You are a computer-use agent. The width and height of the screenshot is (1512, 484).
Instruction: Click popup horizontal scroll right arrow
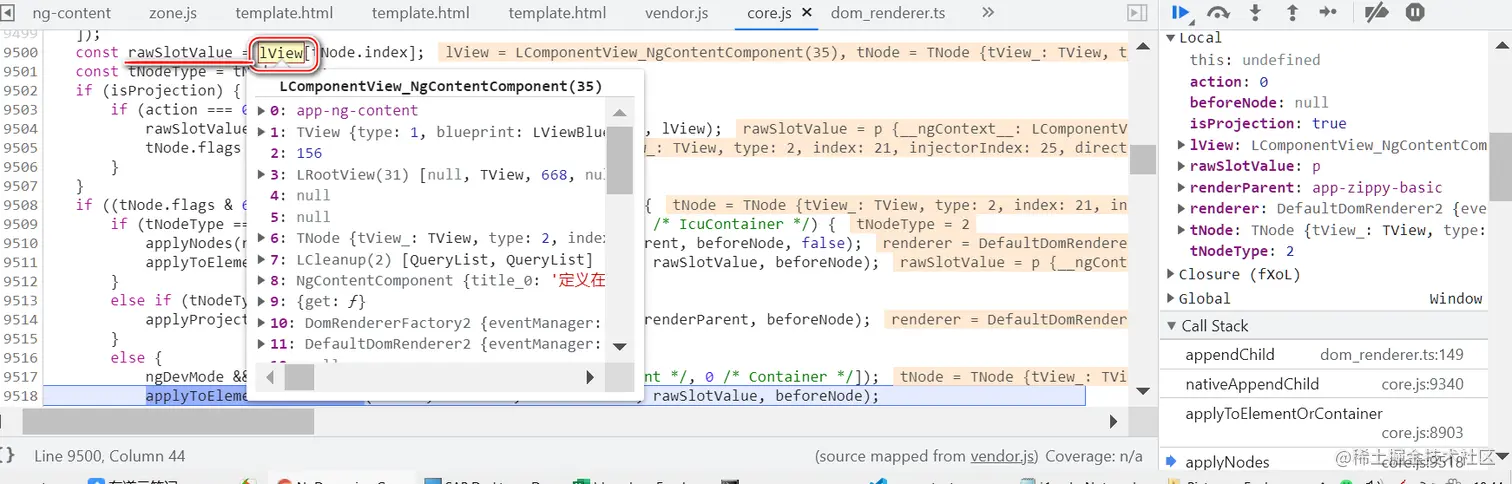pos(590,377)
